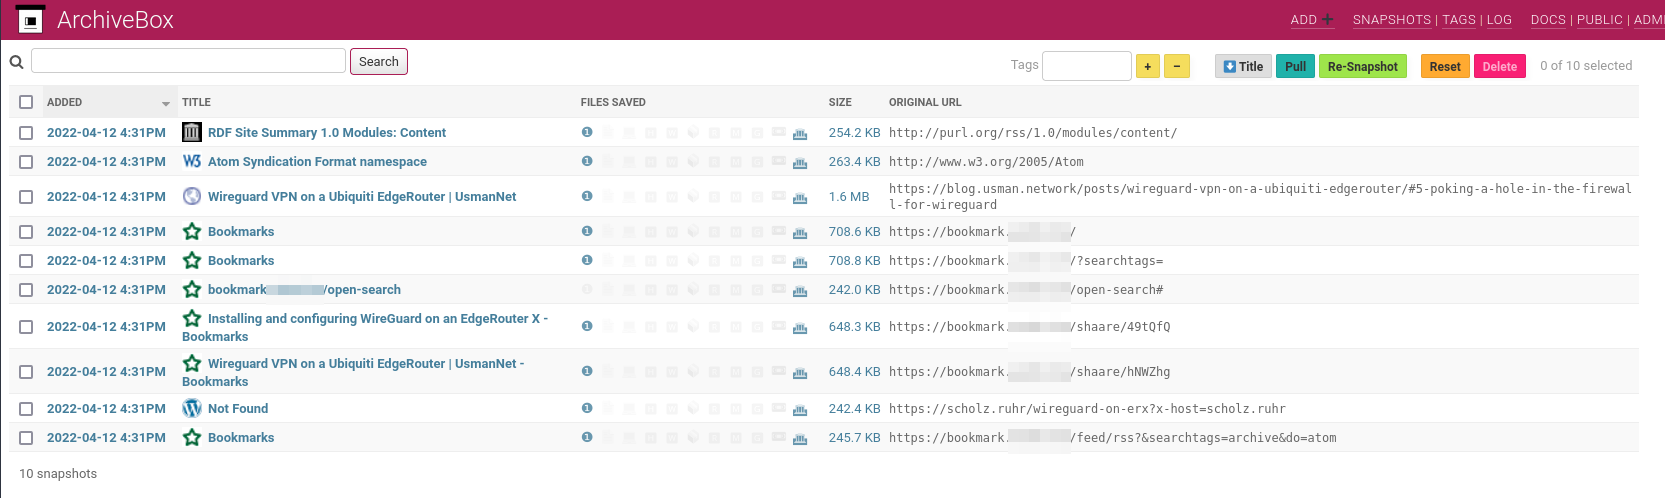Open LOG in the top navigation
This screenshot has height=498, width=1665.
pyautogui.click(x=1499, y=19)
